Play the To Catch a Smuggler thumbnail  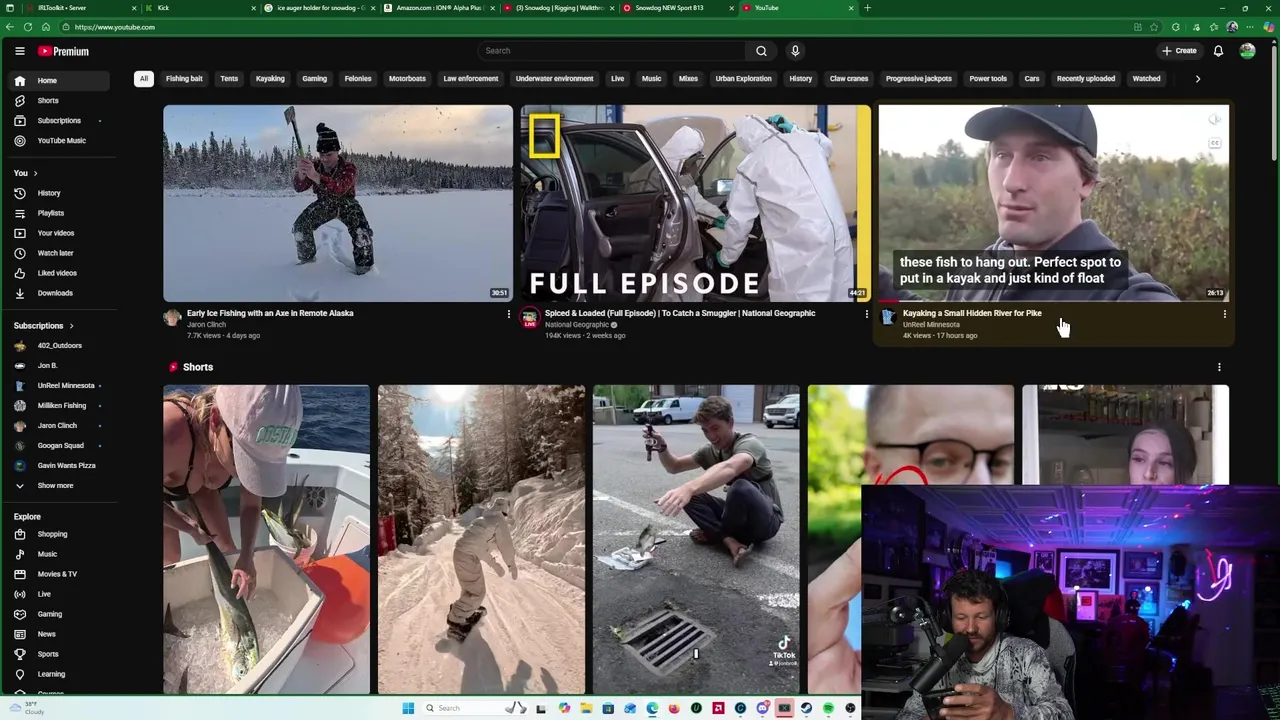[695, 203]
